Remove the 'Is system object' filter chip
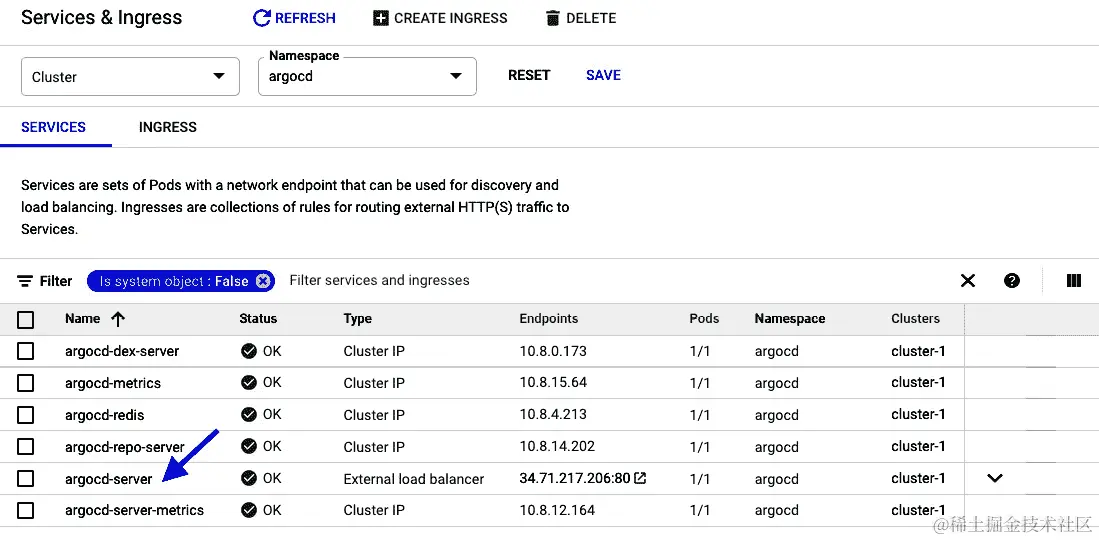The width and height of the screenshot is (1099, 541). coord(262,281)
